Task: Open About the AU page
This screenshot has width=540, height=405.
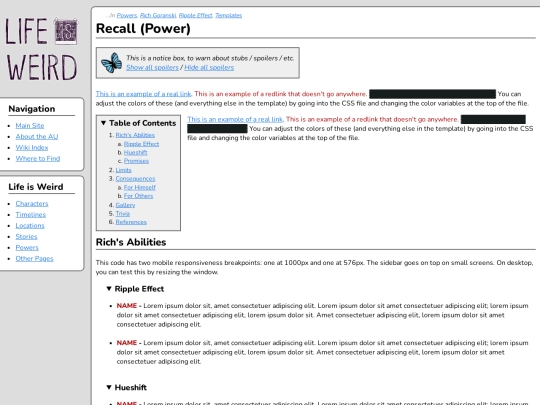Action: 37,137
